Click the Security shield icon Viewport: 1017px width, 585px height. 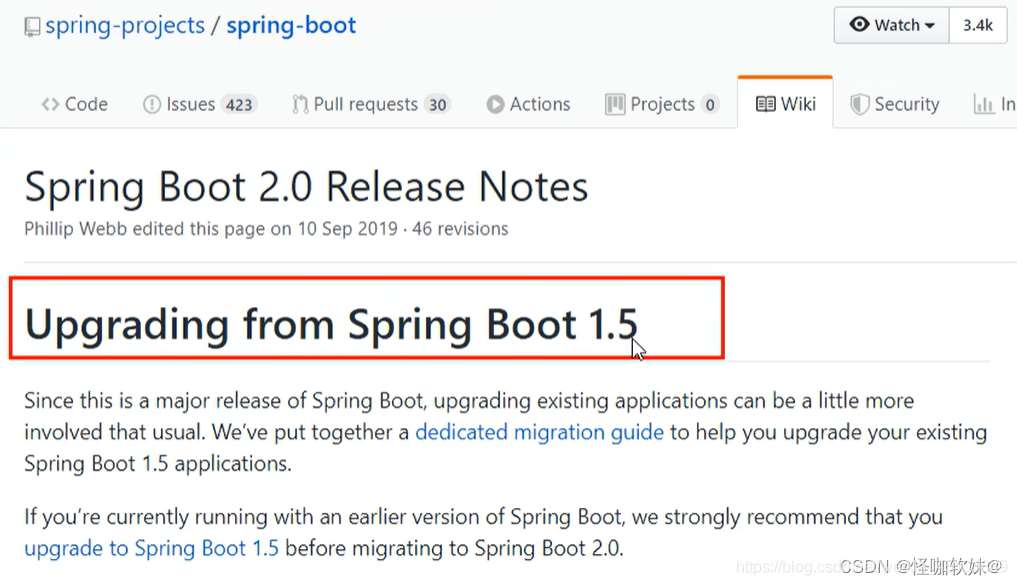859,104
